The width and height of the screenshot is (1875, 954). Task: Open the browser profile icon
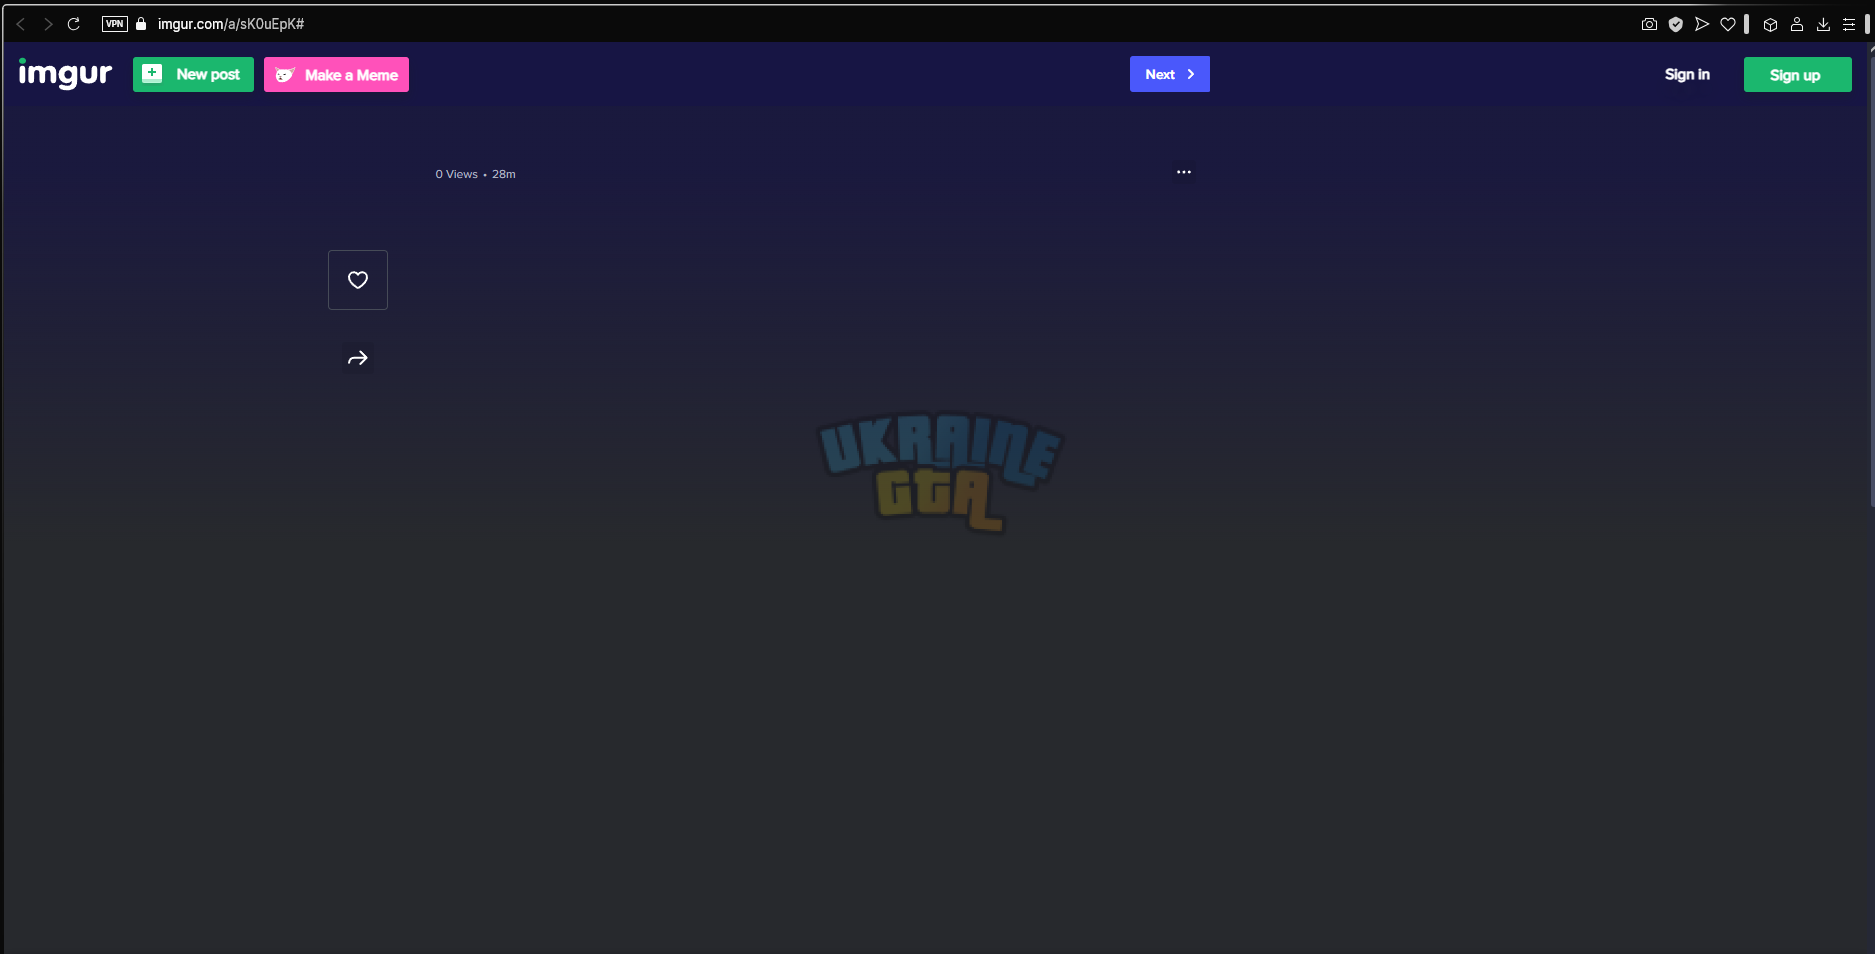point(1797,24)
